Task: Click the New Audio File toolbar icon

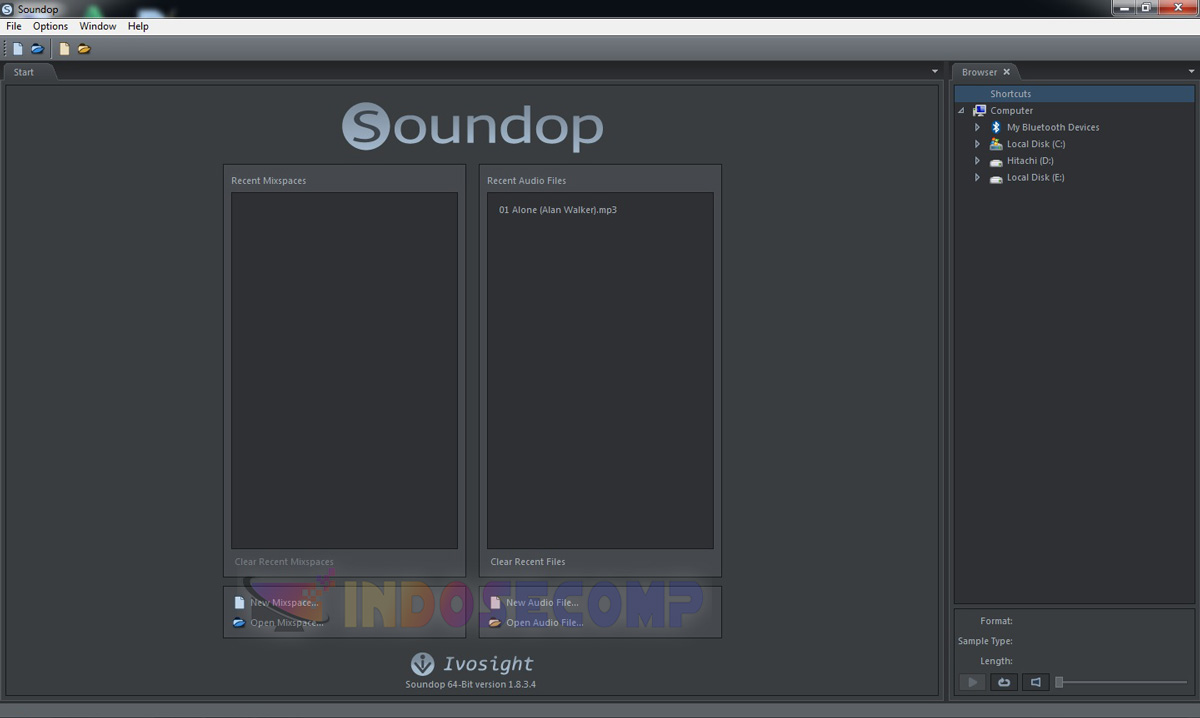Action: pos(63,47)
